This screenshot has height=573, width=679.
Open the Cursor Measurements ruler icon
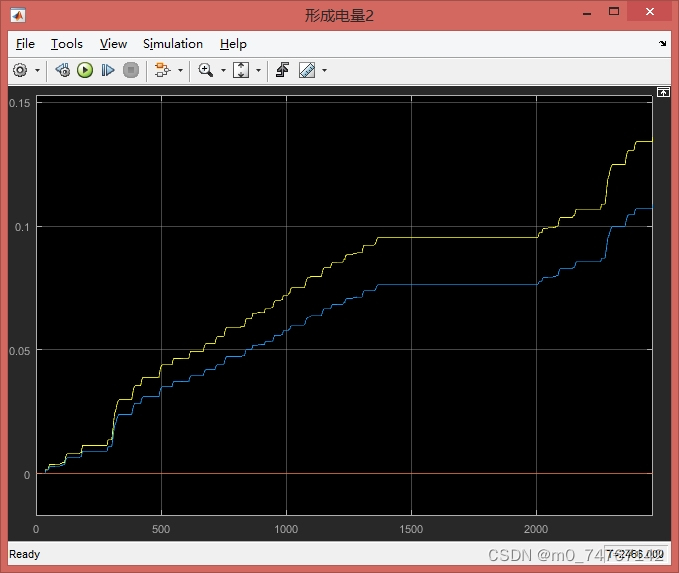[x=307, y=70]
